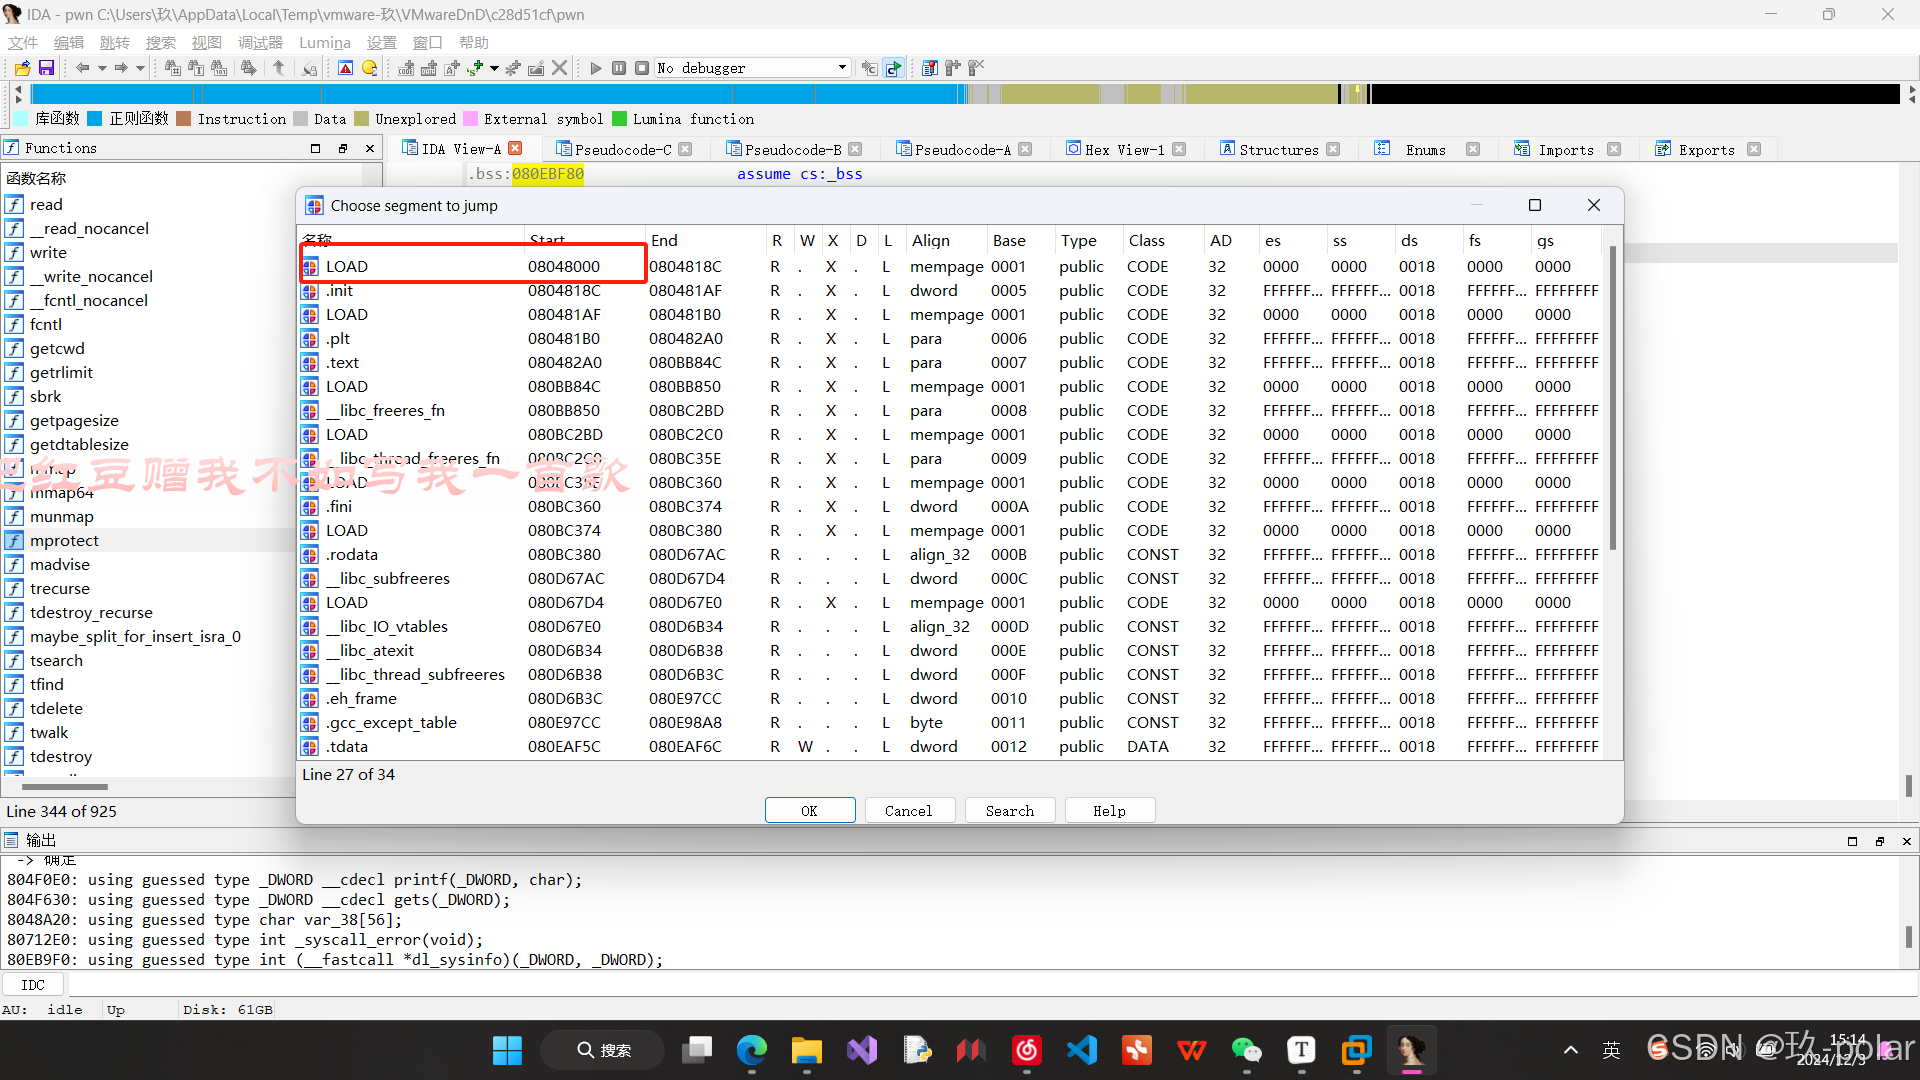
Task: Click the OK button in the jump dialog
Action: point(809,810)
